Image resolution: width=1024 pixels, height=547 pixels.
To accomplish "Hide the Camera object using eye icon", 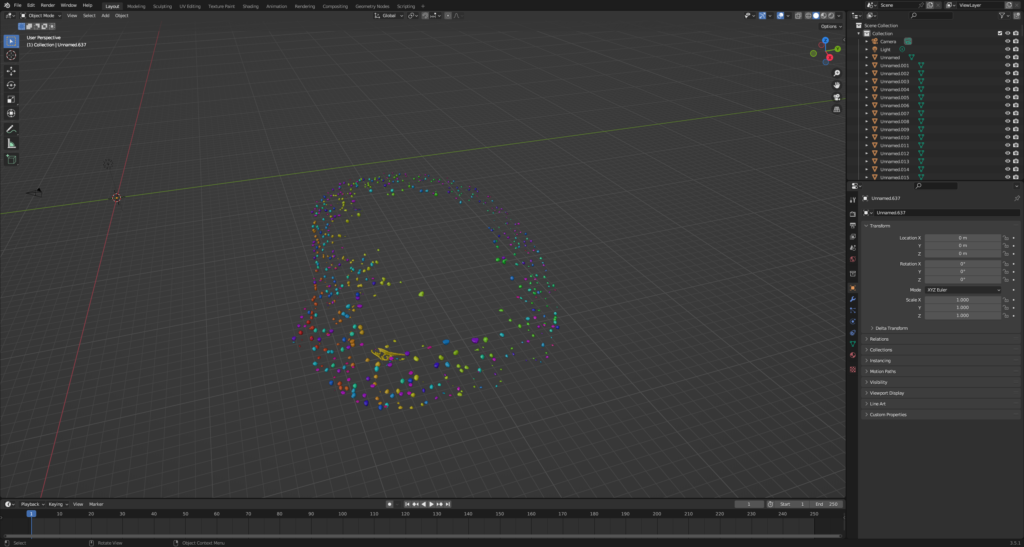I will tap(1006, 41).
